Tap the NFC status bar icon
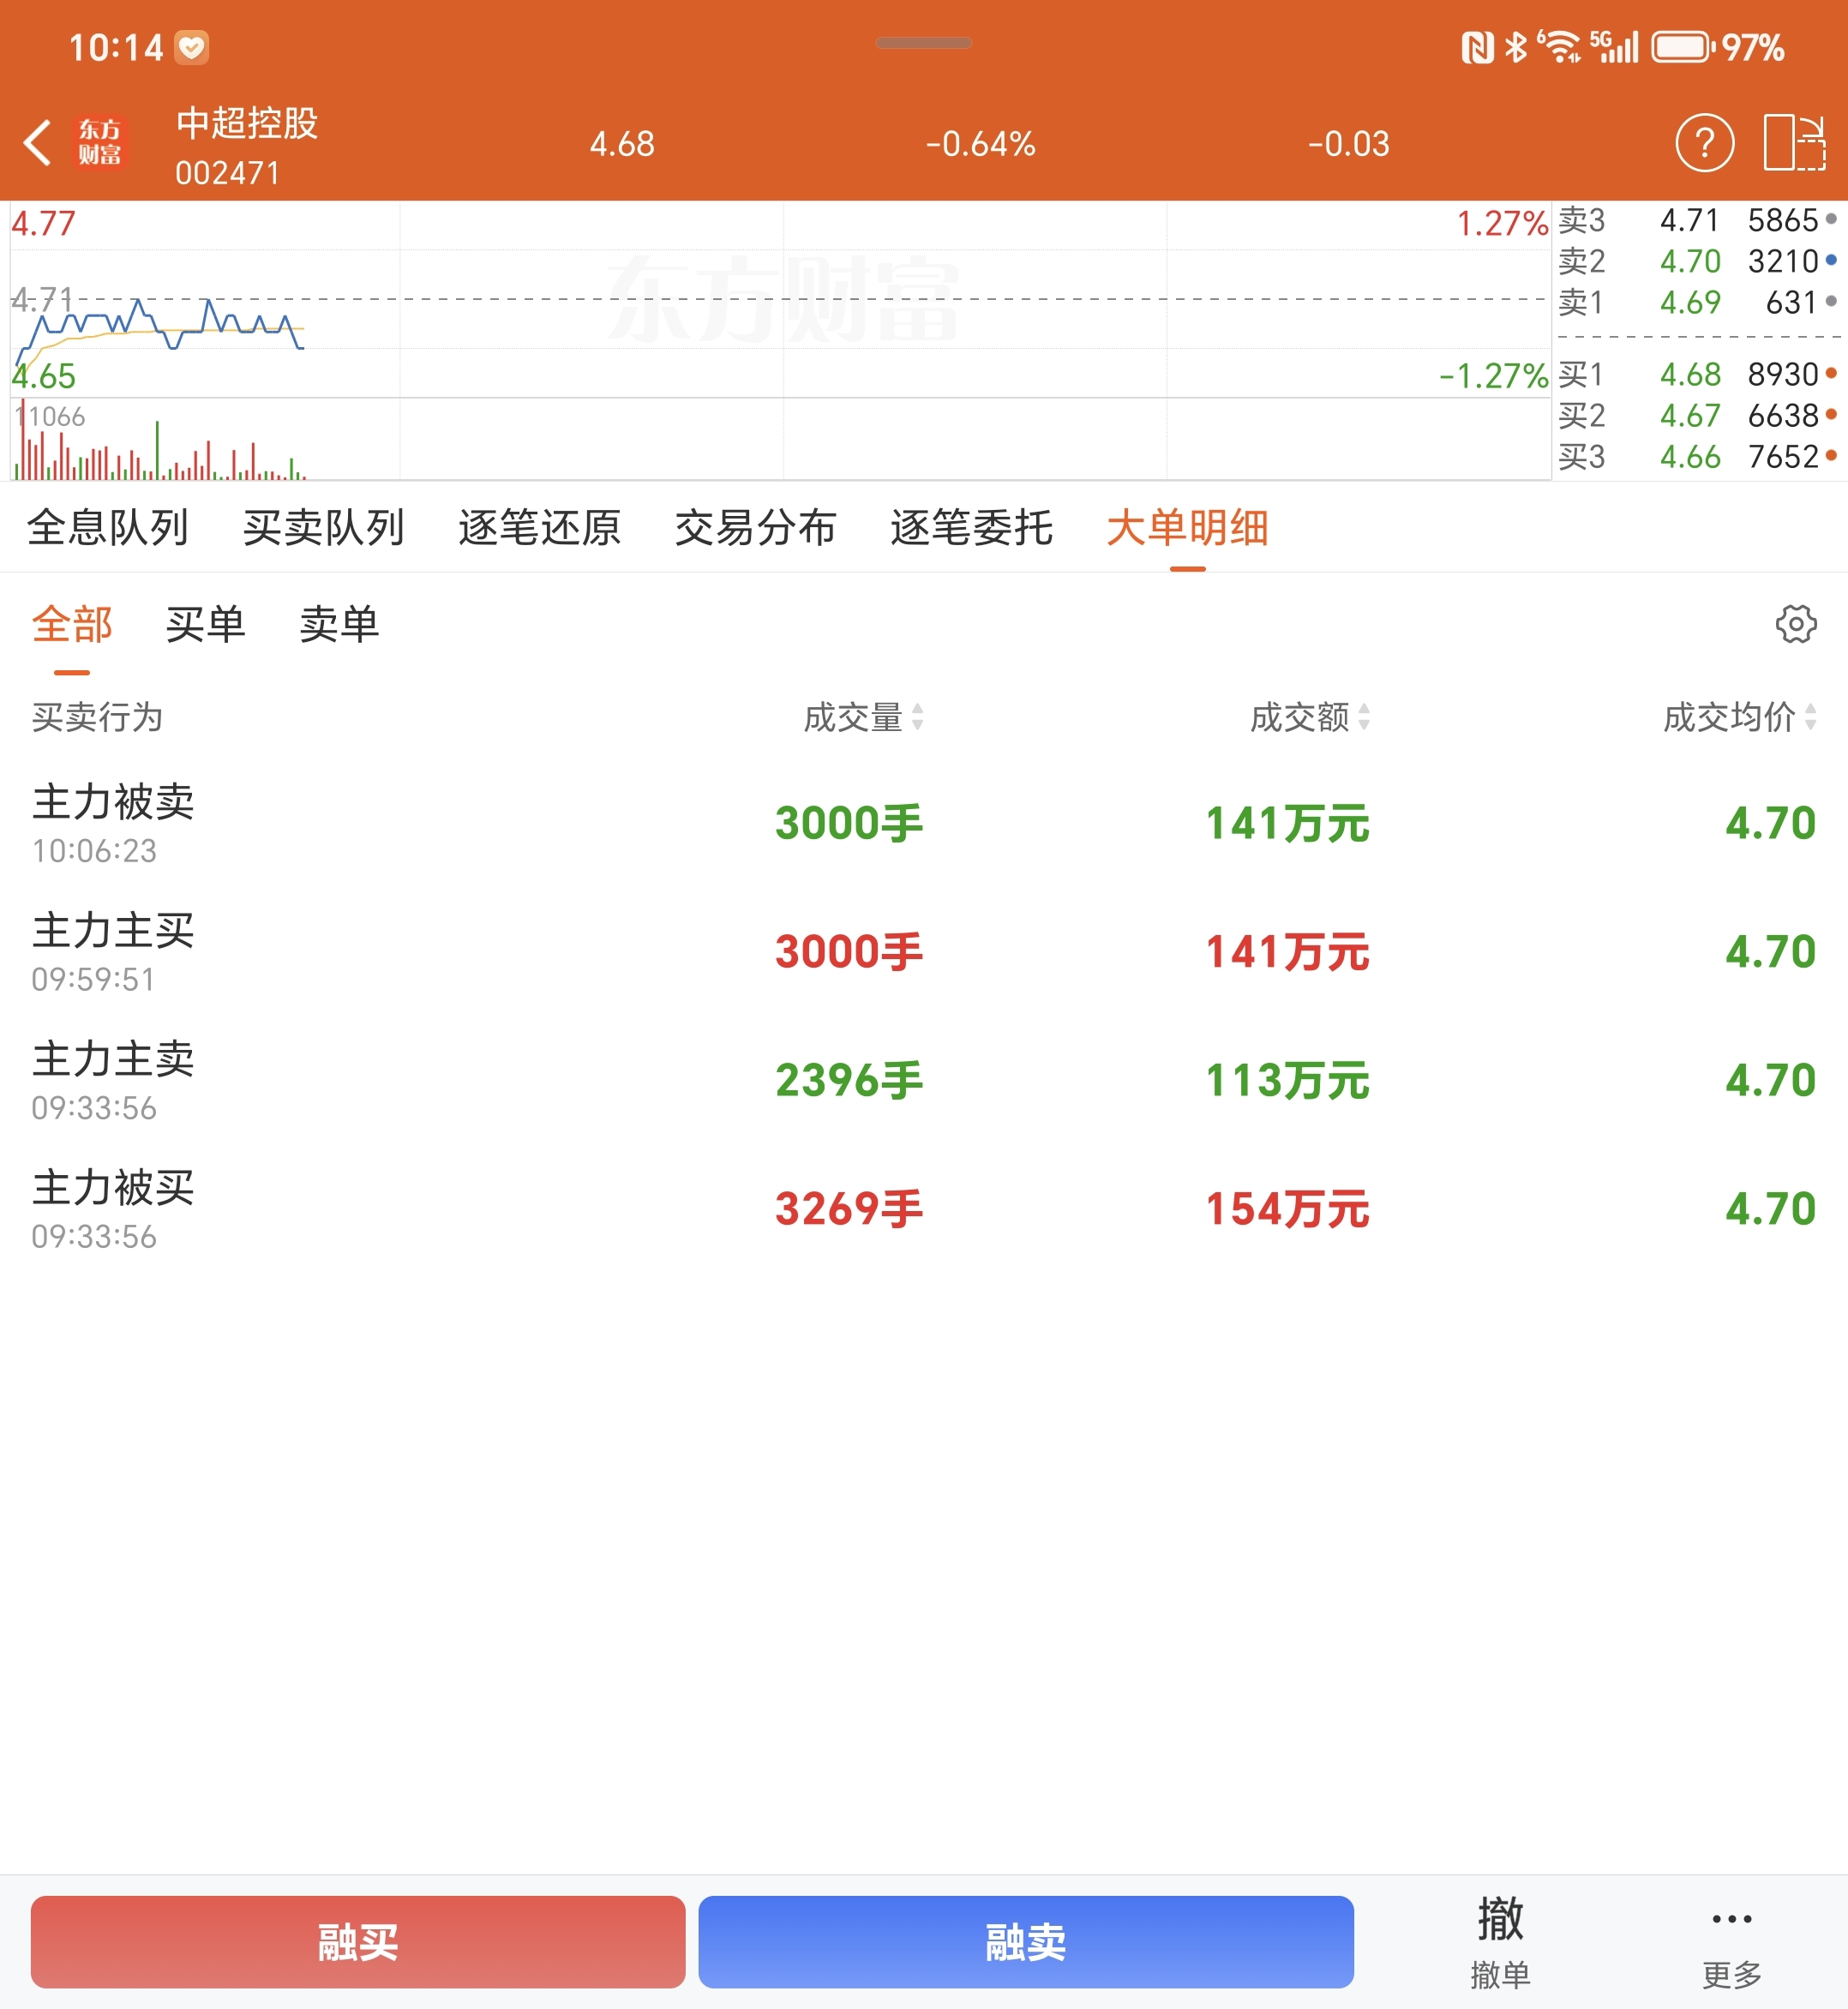 (x=1477, y=47)
